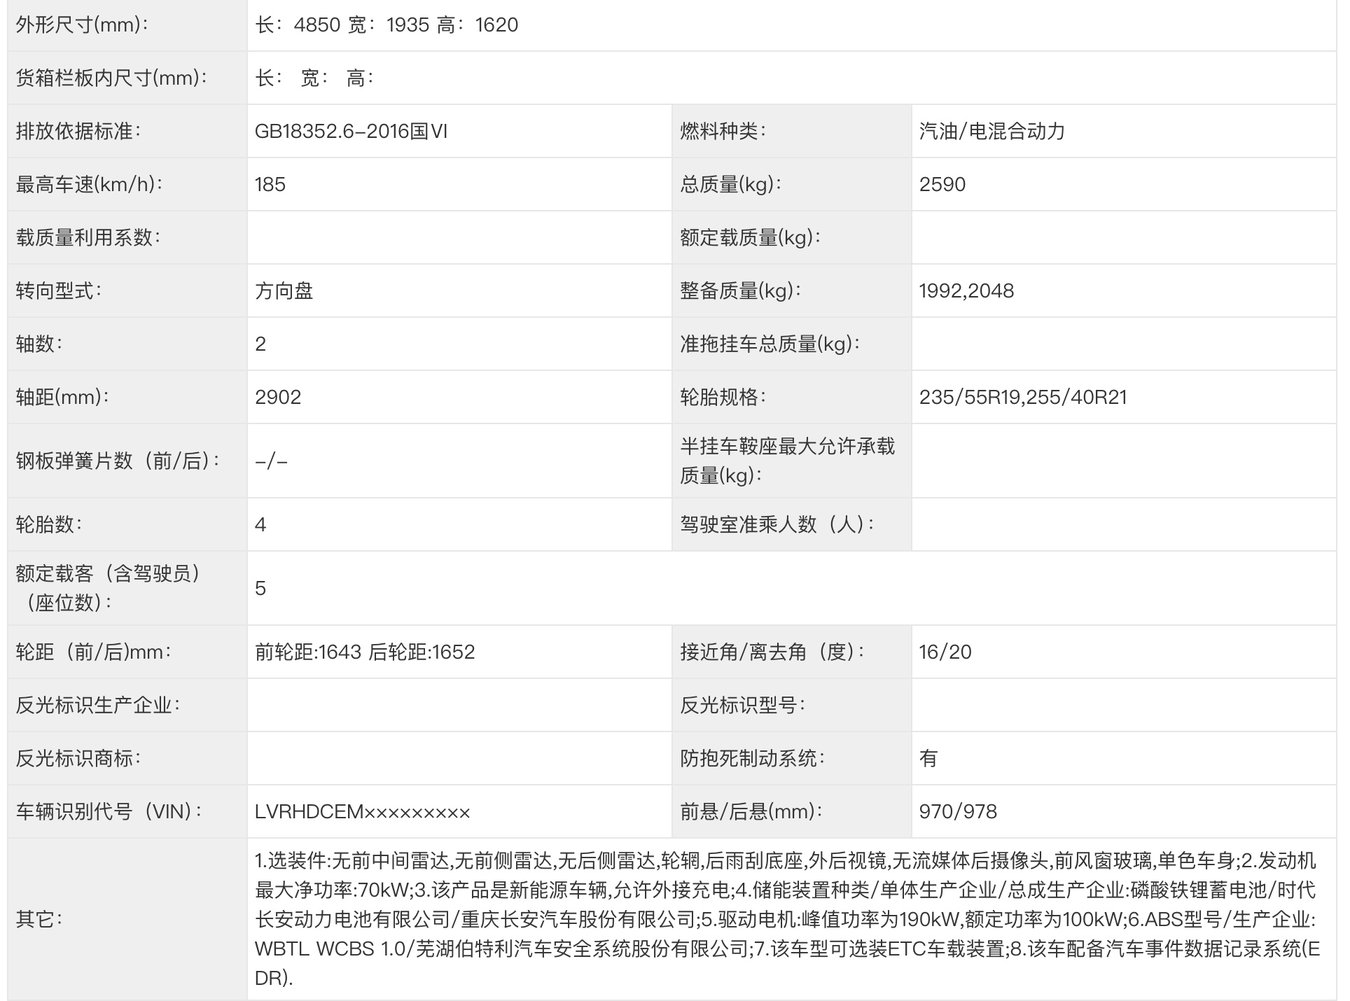Click the 轮胎规格 label
This screenshot has width=1350, height=1001.
click(x=723, y=397)
